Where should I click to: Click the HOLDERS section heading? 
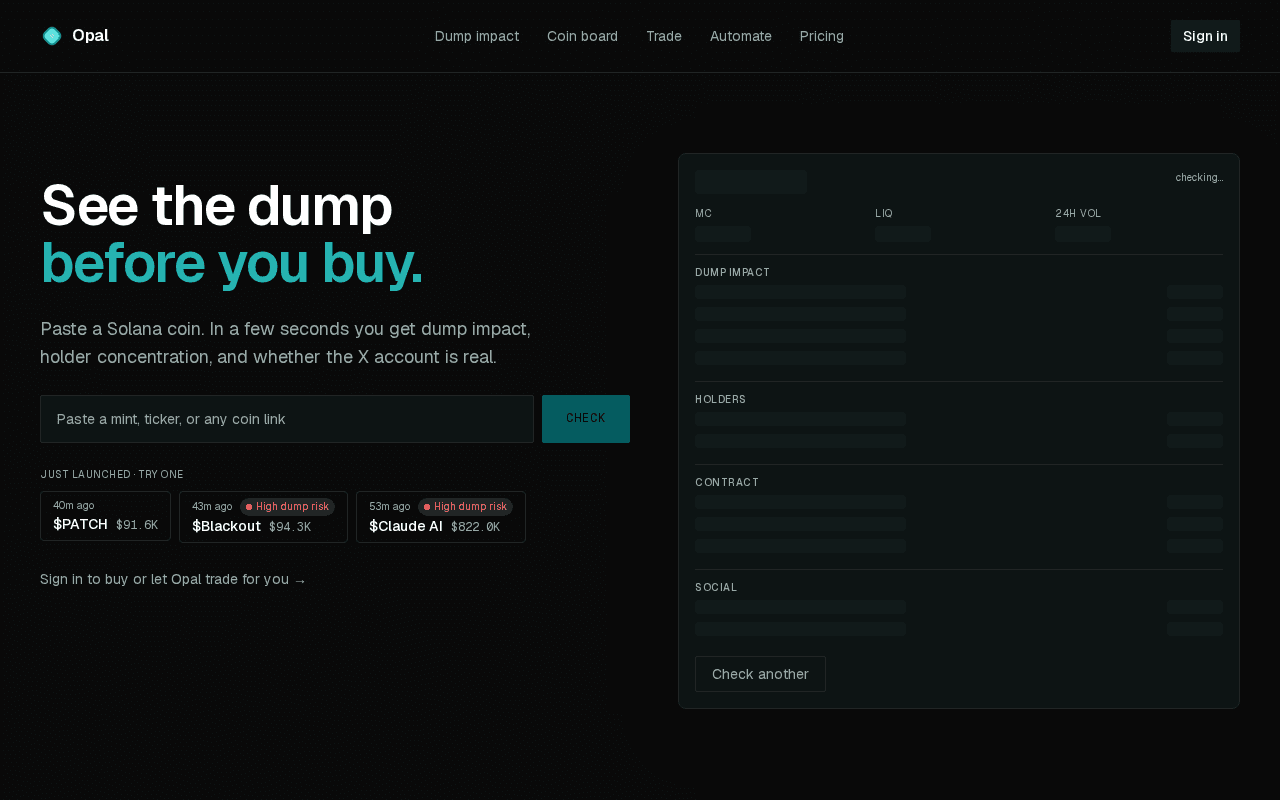(x=721, y=400)
